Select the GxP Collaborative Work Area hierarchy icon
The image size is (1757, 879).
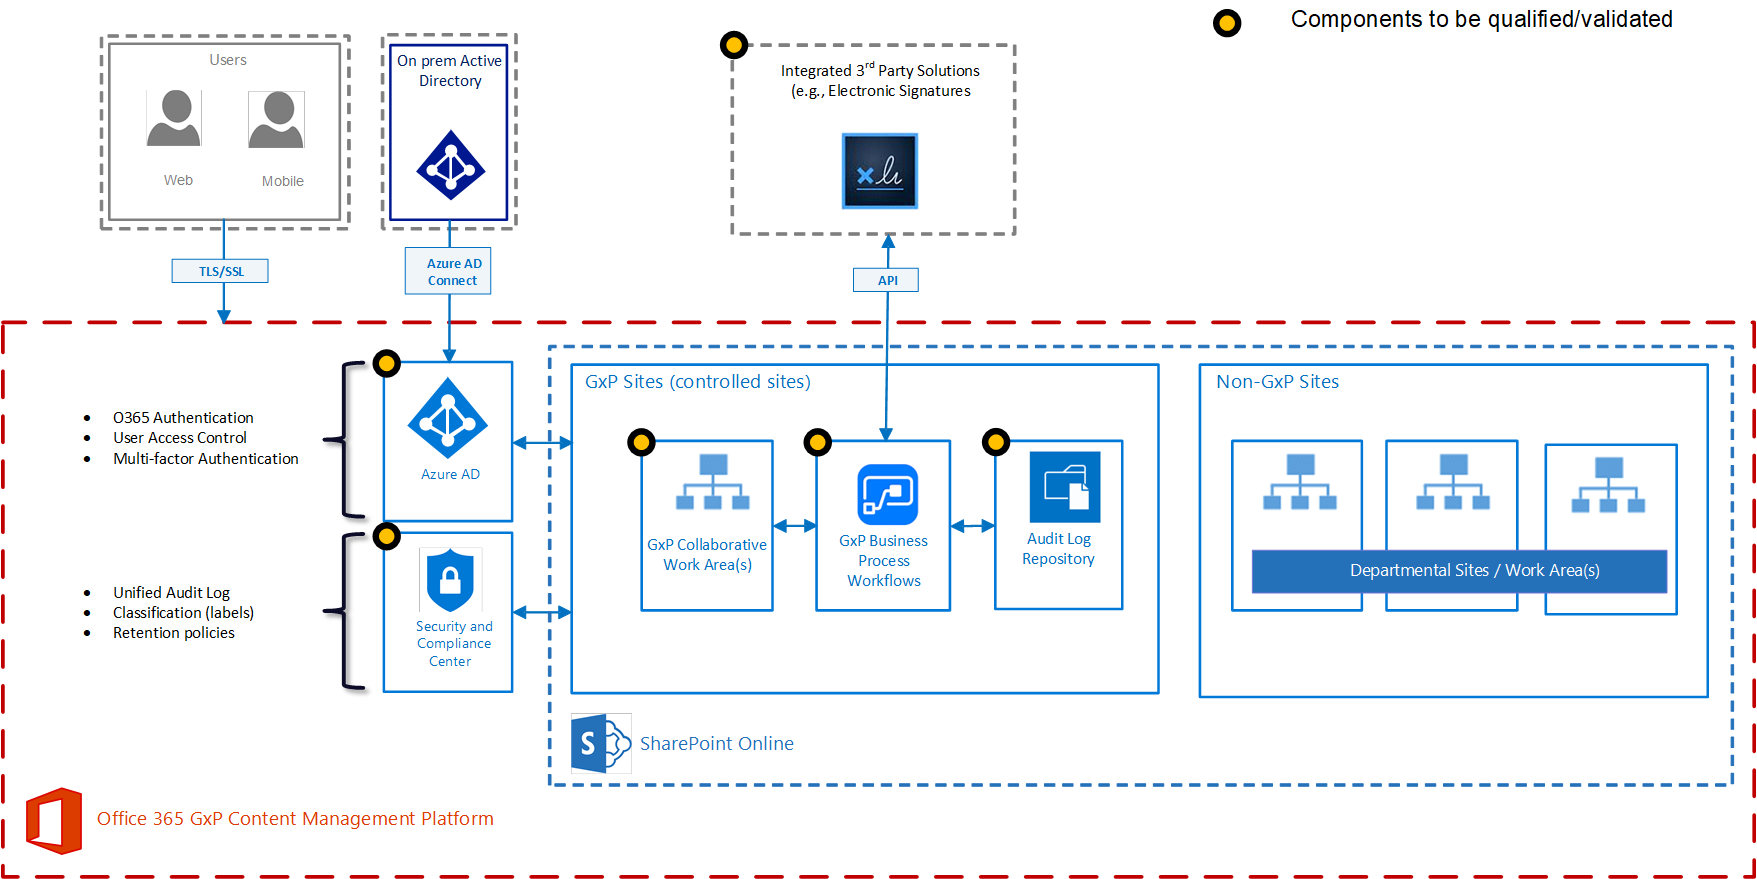(713, 482)
